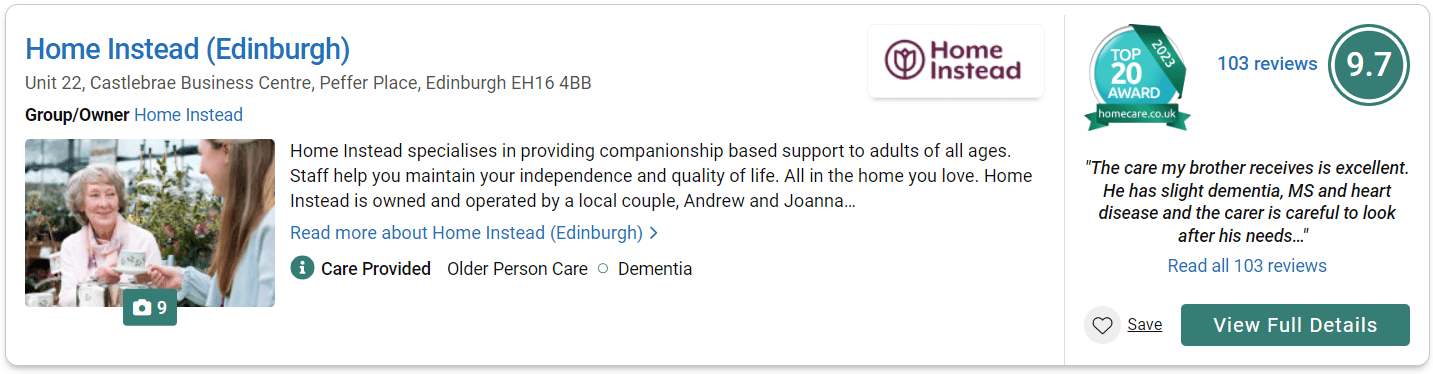Click the Home Instead description paragraph
Image resolution: width=1433 pixels, height=374 pixels.
click(x=661, y=176)
